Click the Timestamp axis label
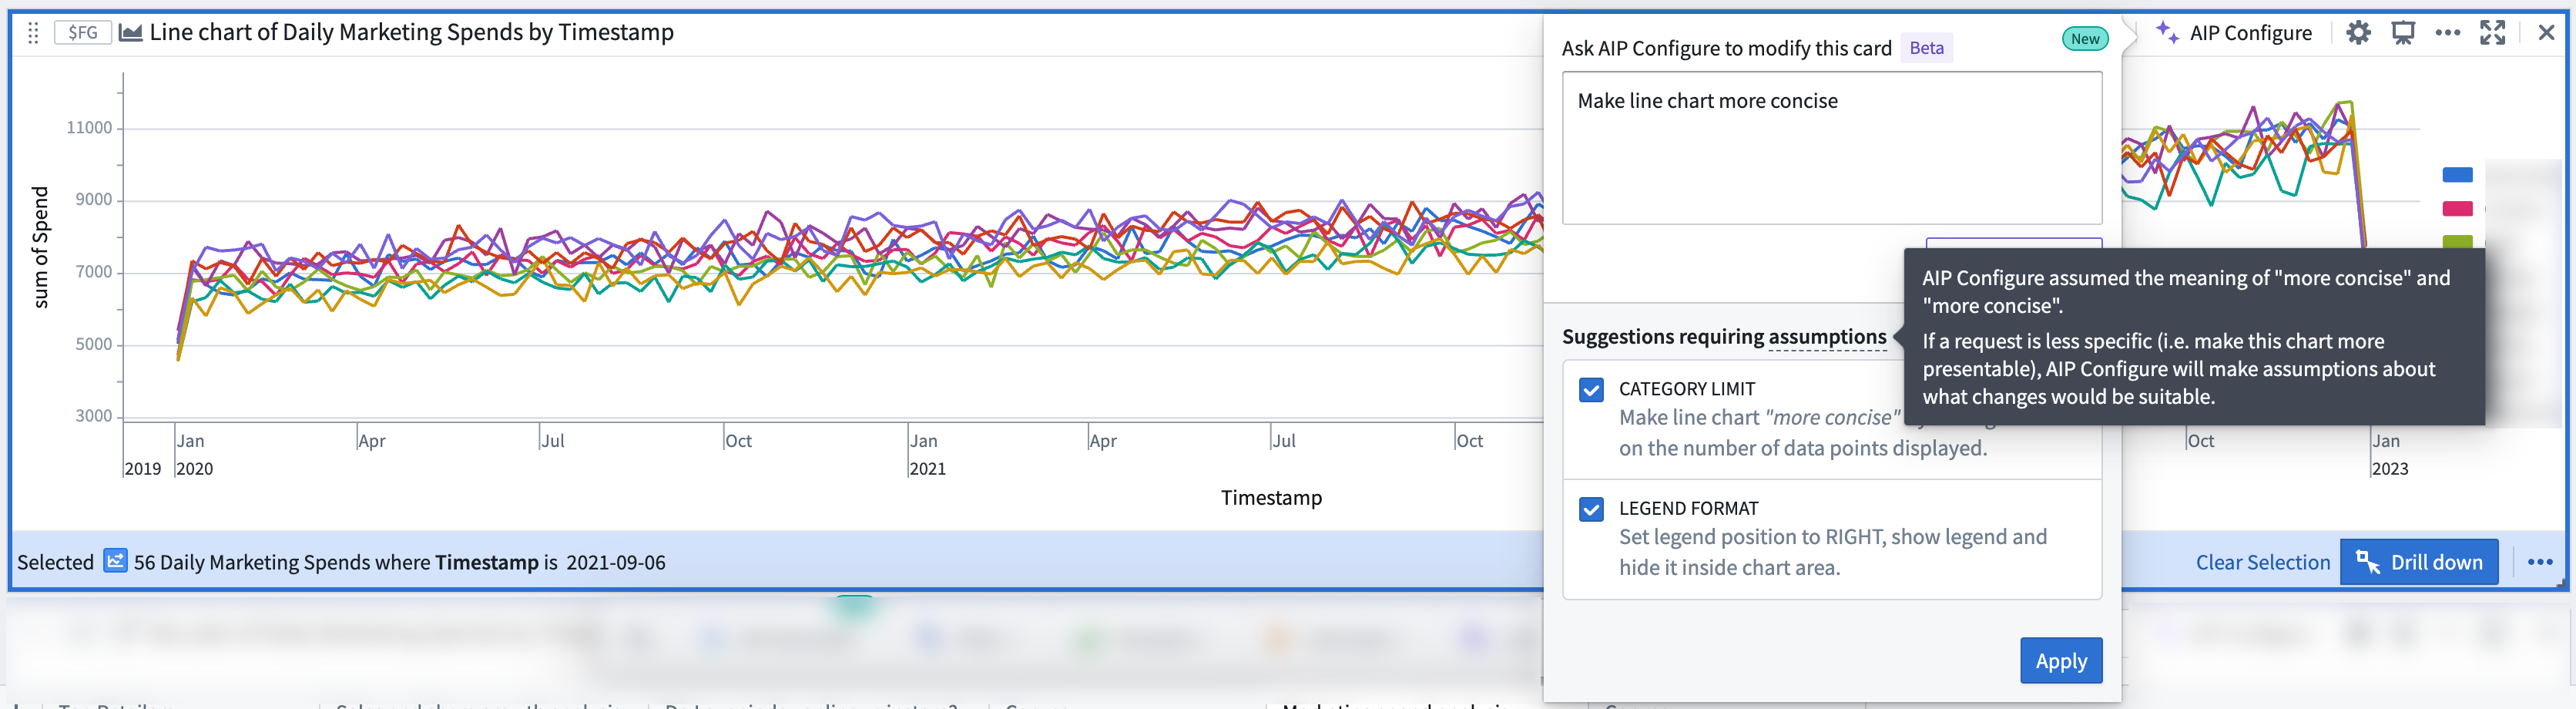The width and height of the screenshot is (2576, 709). tap(1271, 498)
